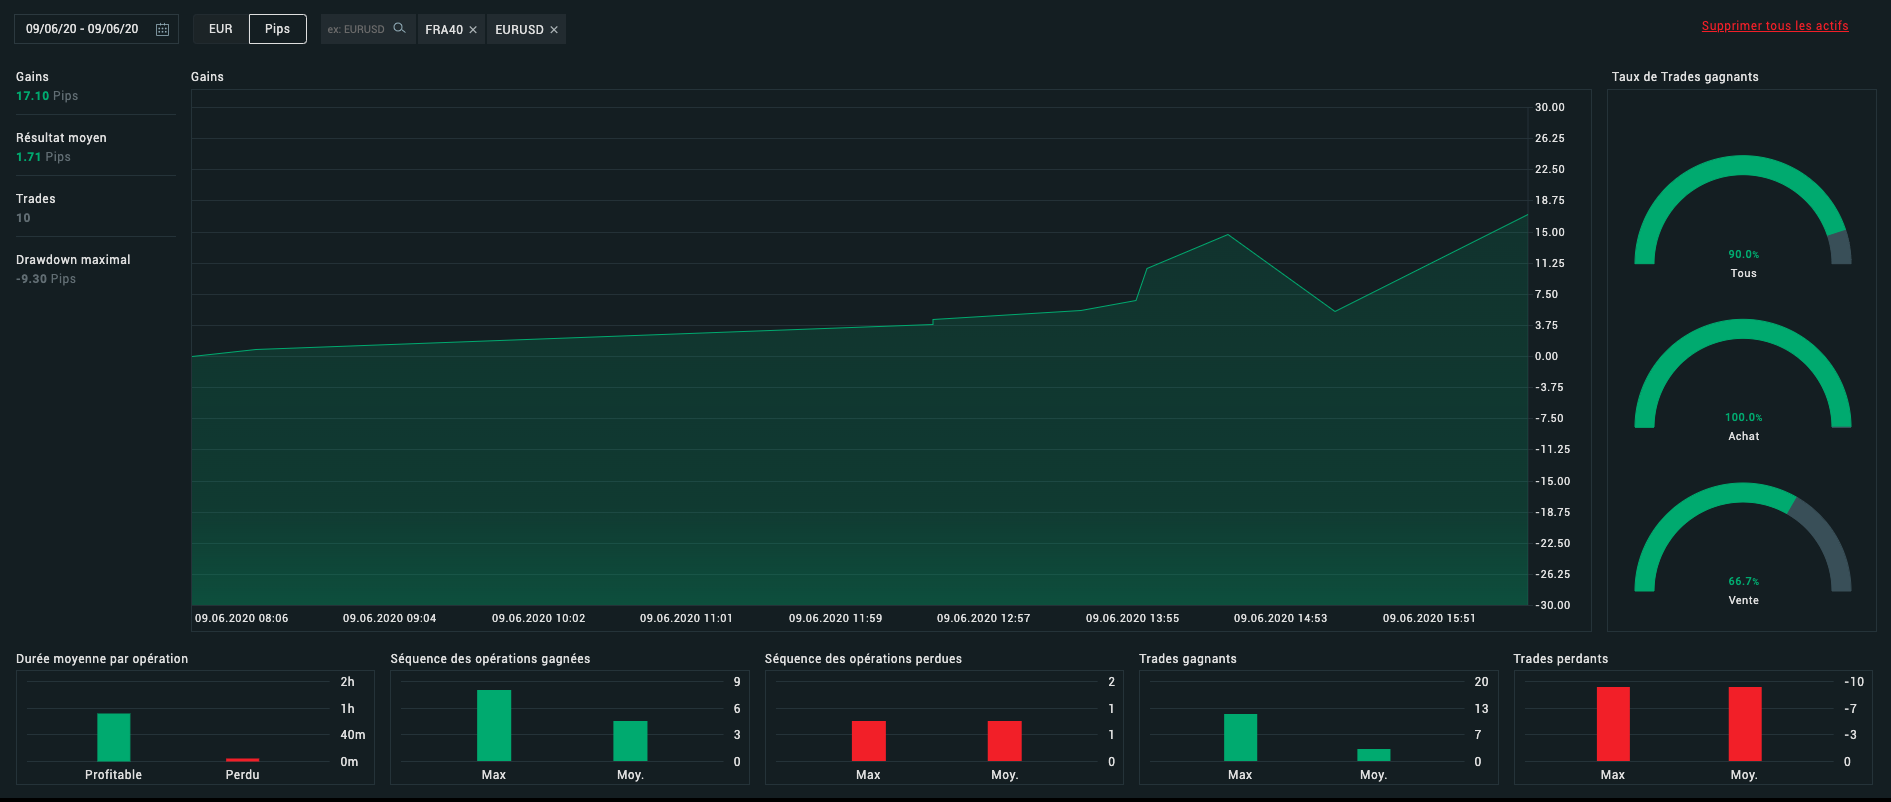
Task: Click the Max bar in Trades gagnants
Action: 1240,737
